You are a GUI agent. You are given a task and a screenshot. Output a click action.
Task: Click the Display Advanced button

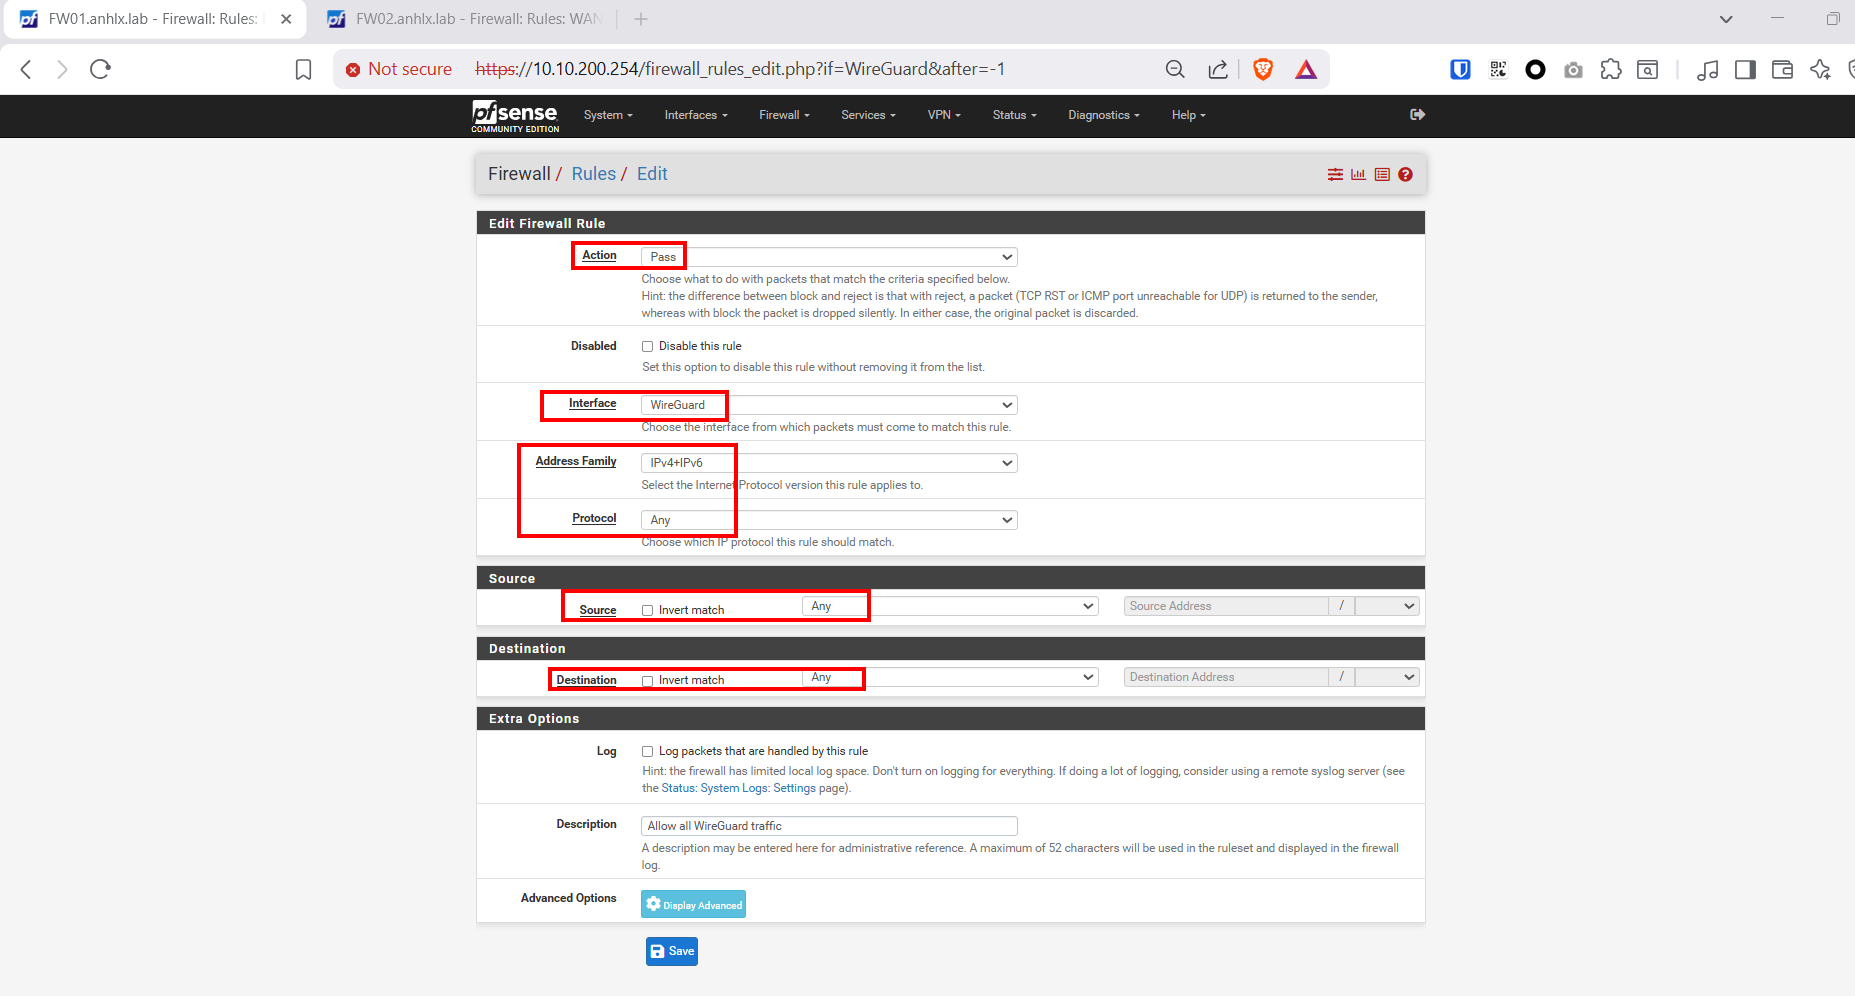pyautogui.click(x=693, y=905)
